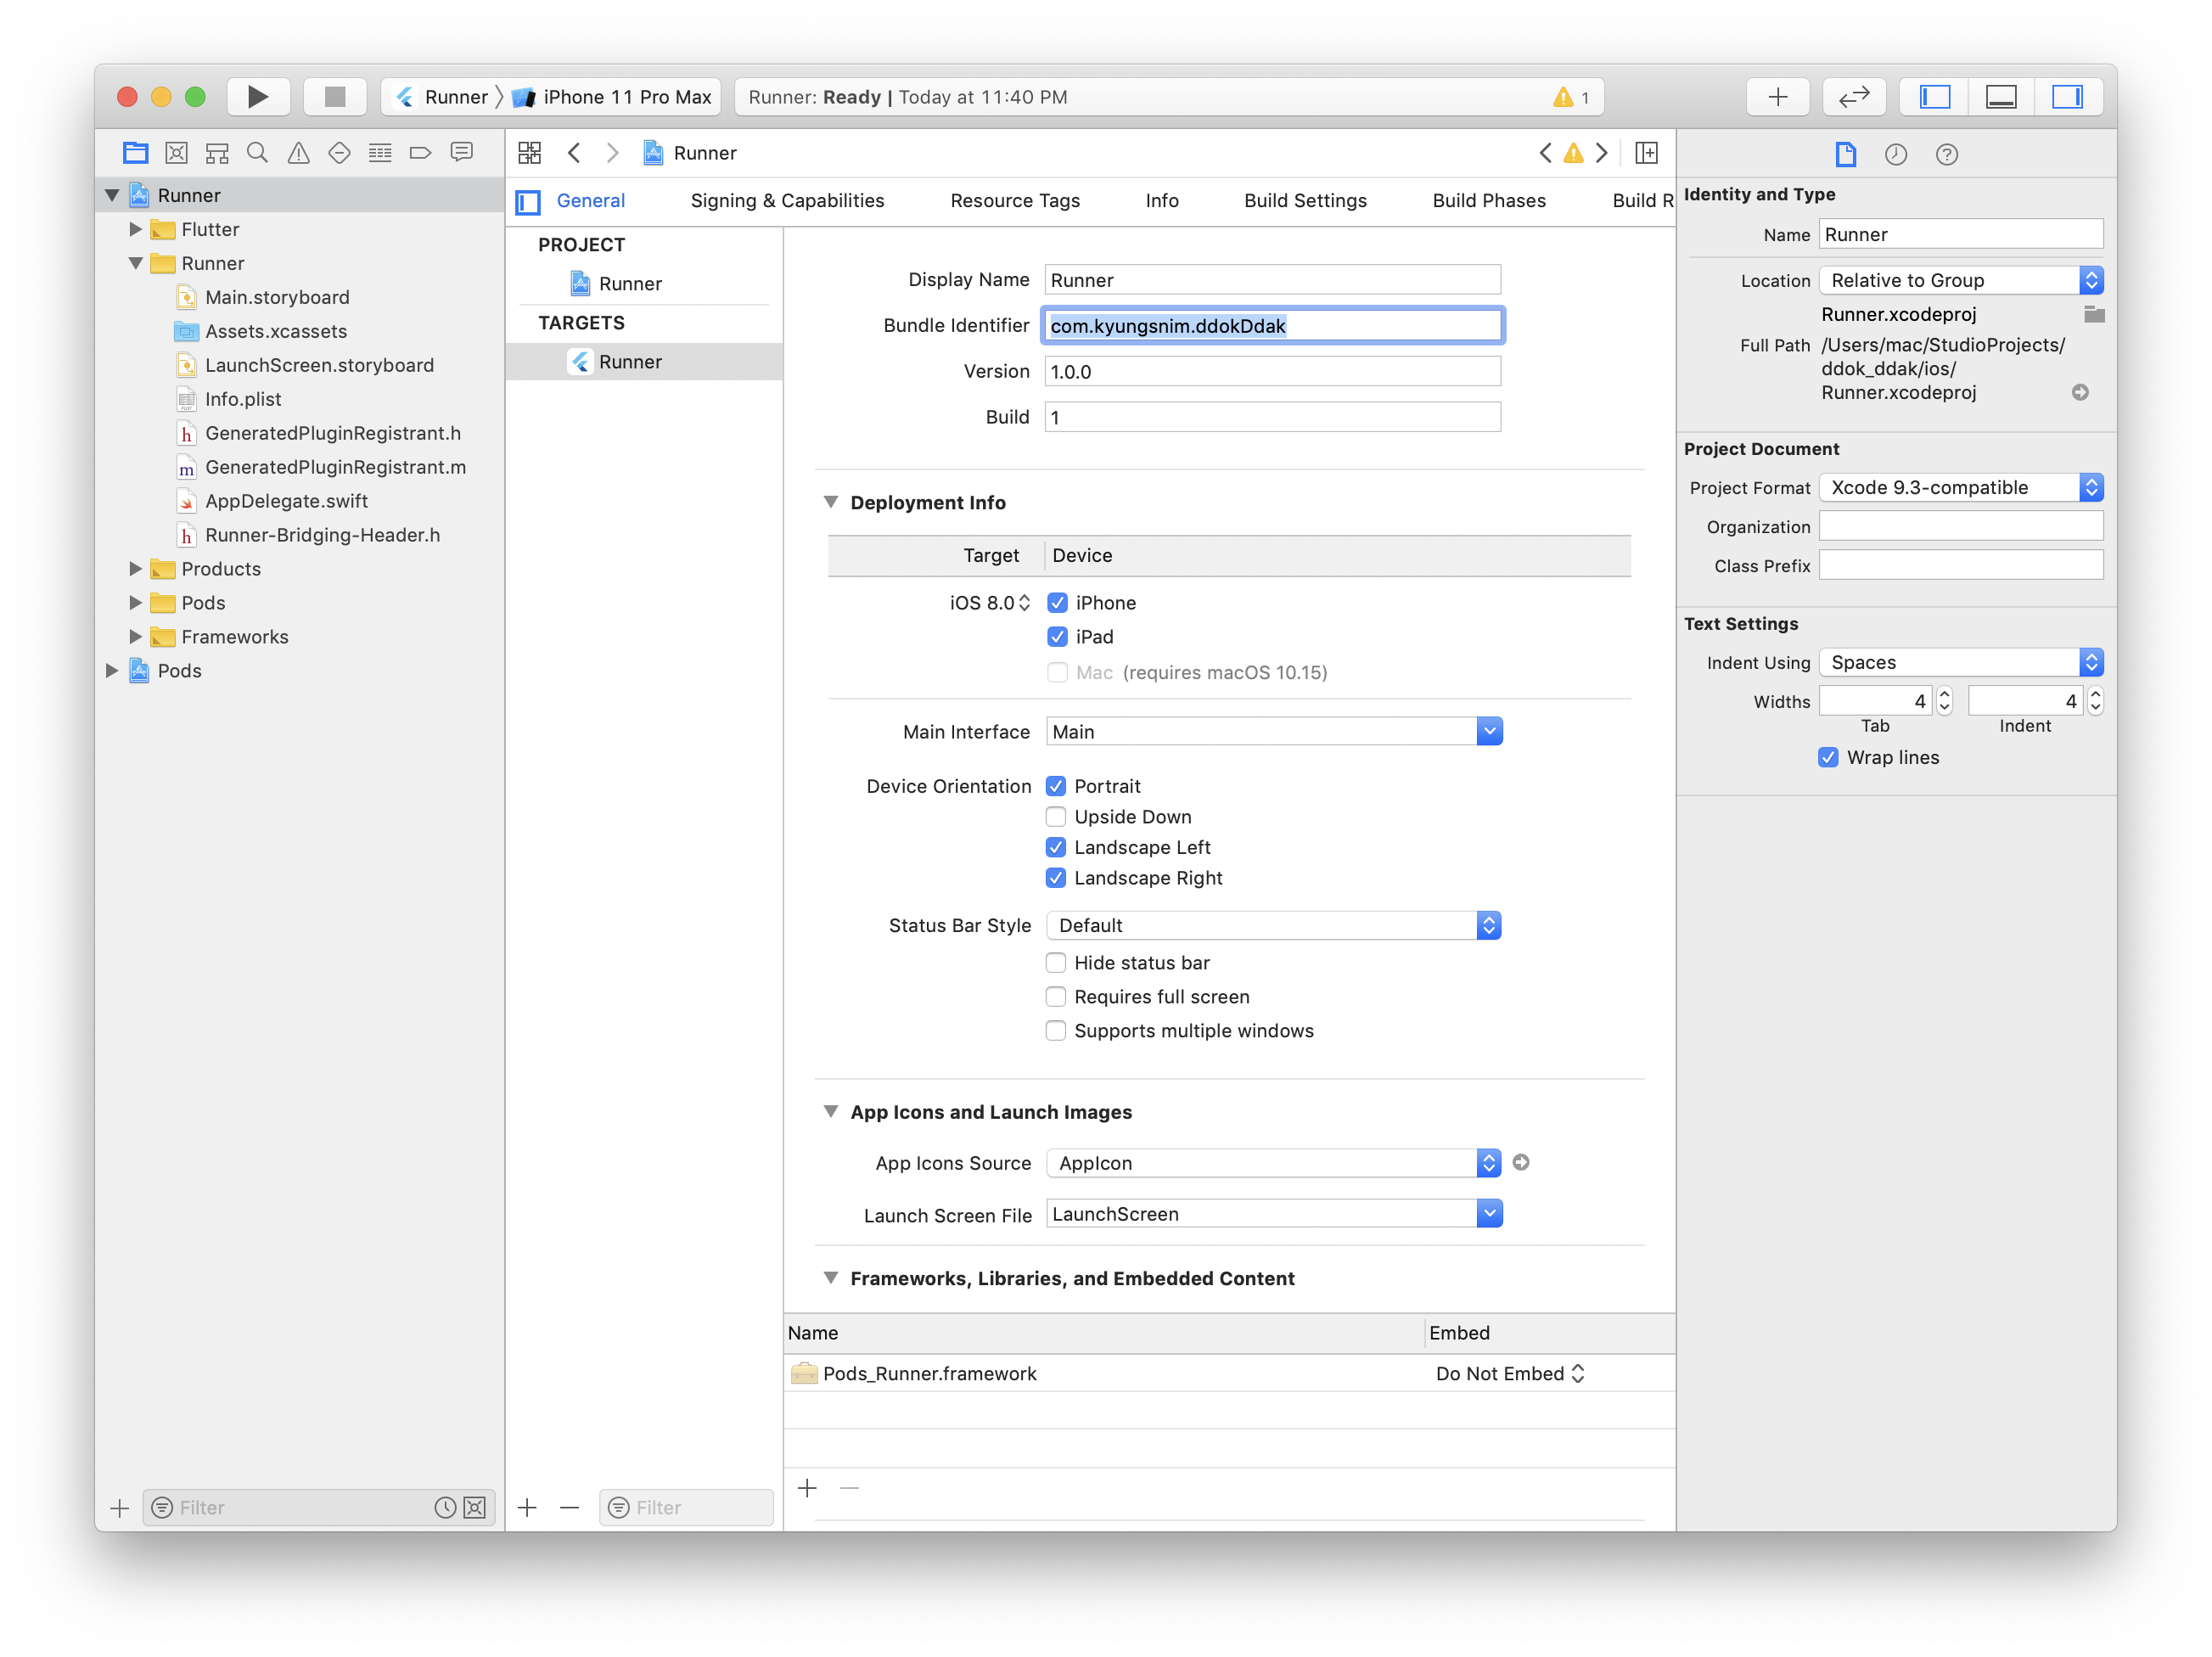
Task: Click the Stop button in toolbar
Action: click(335, 97)
